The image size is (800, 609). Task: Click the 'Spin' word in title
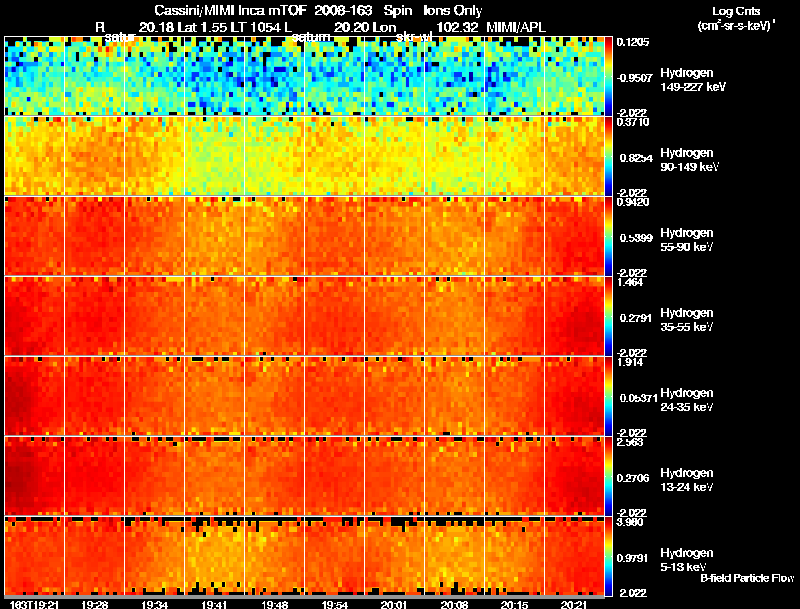397,10
